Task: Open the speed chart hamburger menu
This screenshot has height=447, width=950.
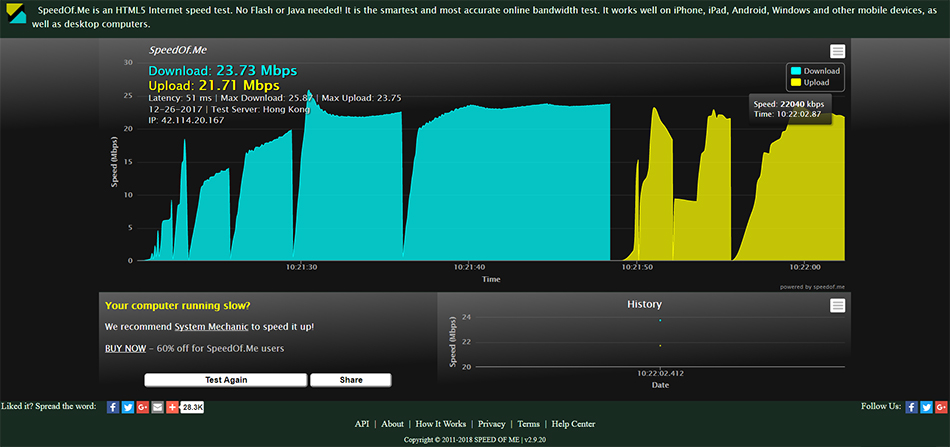Action: (837, 51)
